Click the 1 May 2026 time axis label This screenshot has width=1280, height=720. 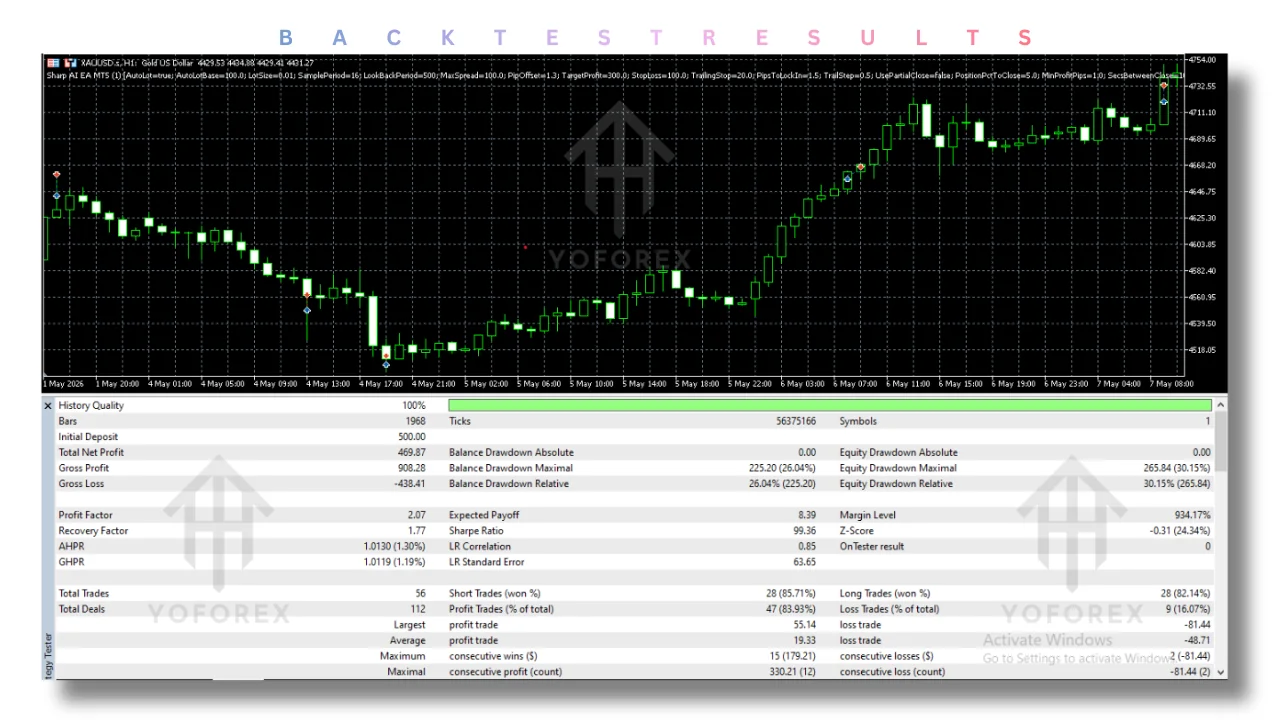tap(64, 383)
